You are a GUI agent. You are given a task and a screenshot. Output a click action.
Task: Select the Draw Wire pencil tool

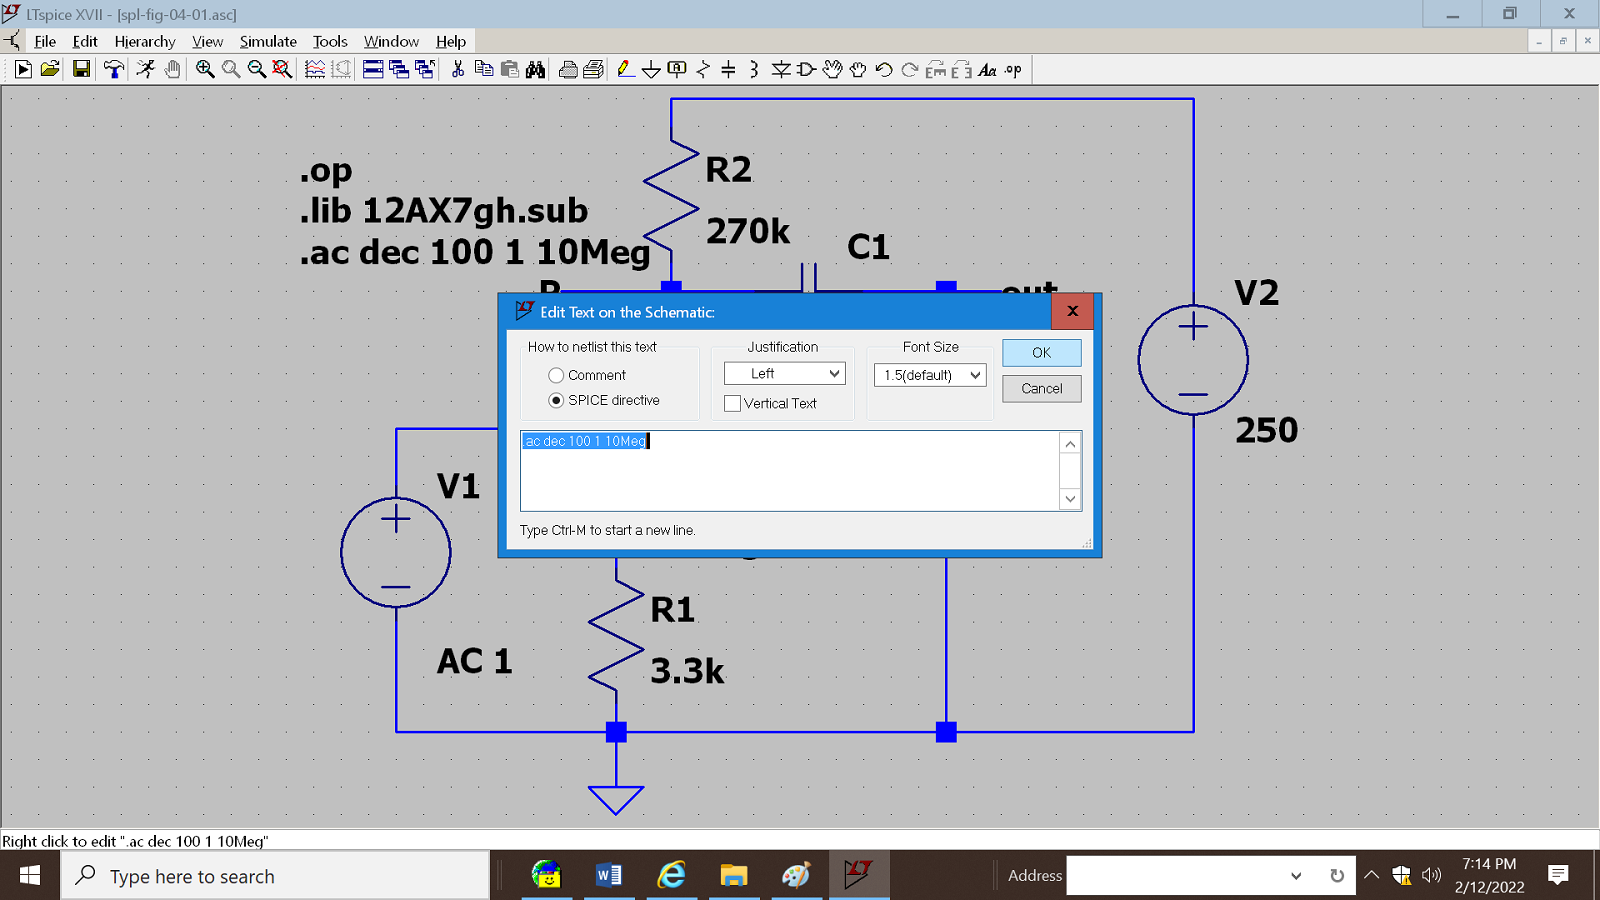[625, 69]
